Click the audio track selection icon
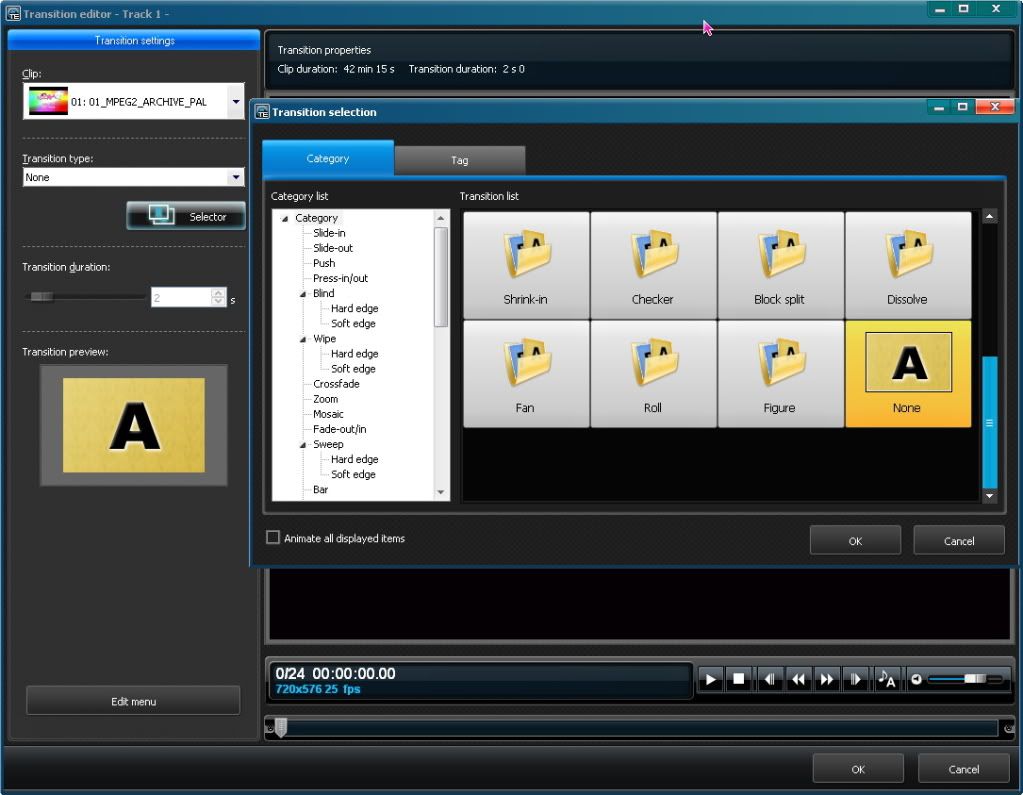This screenshot has height=795, width=1023. pos(886,680)
